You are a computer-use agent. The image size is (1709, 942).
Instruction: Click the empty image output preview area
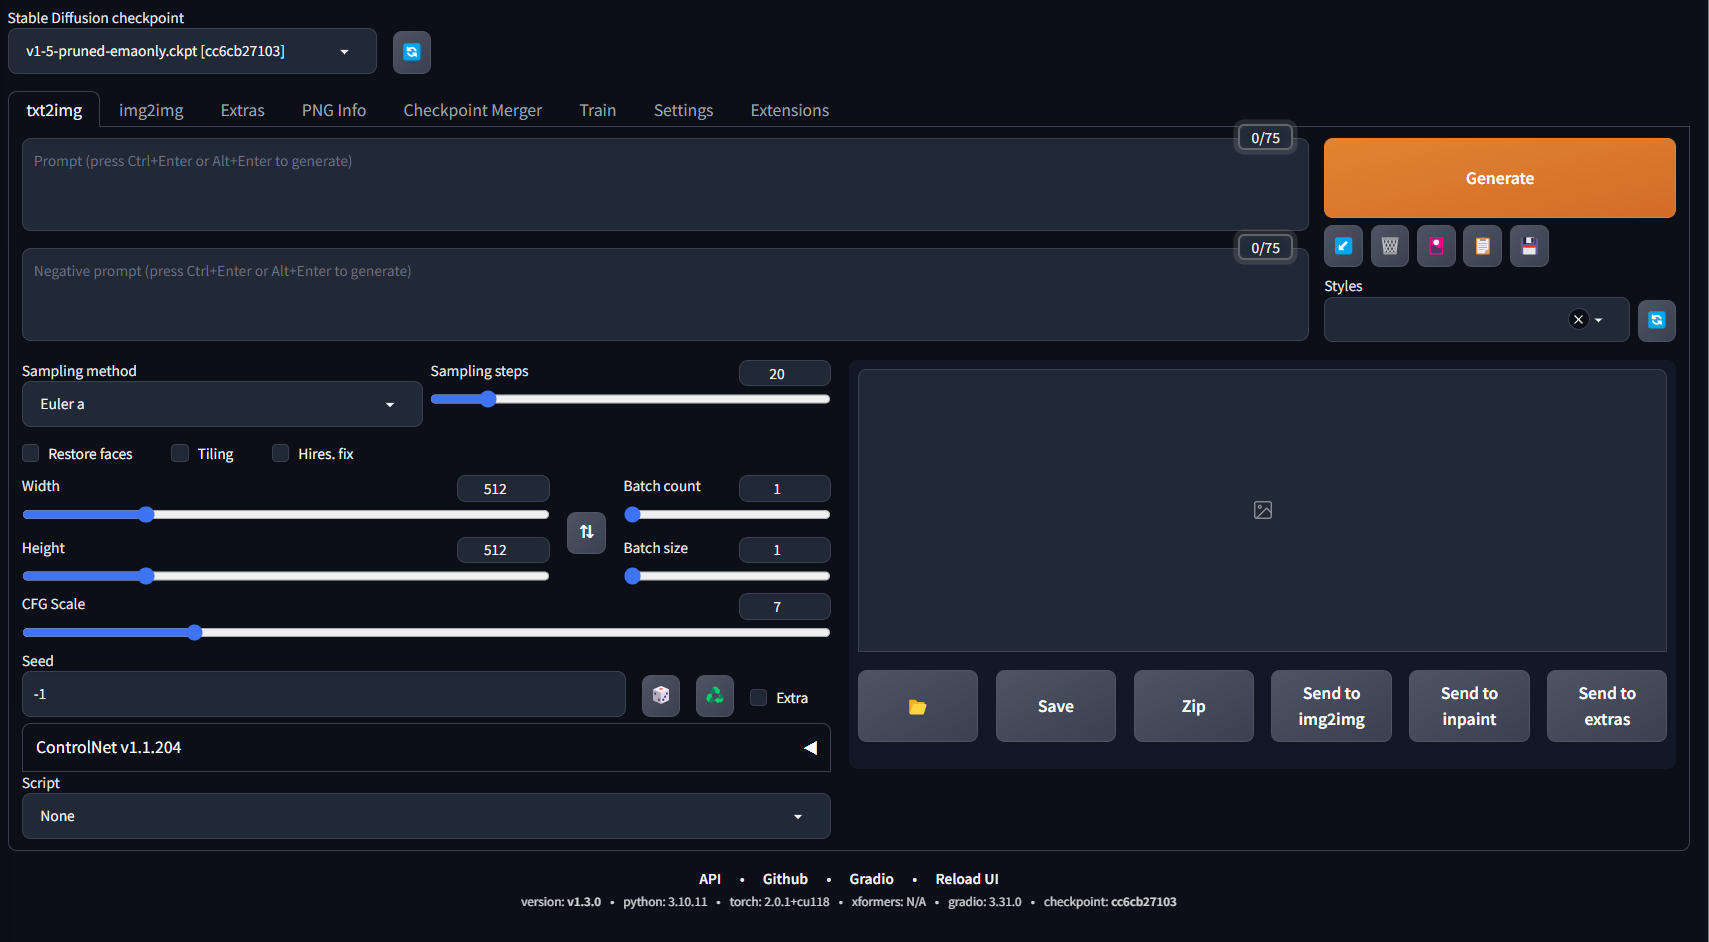point(1262,510)
